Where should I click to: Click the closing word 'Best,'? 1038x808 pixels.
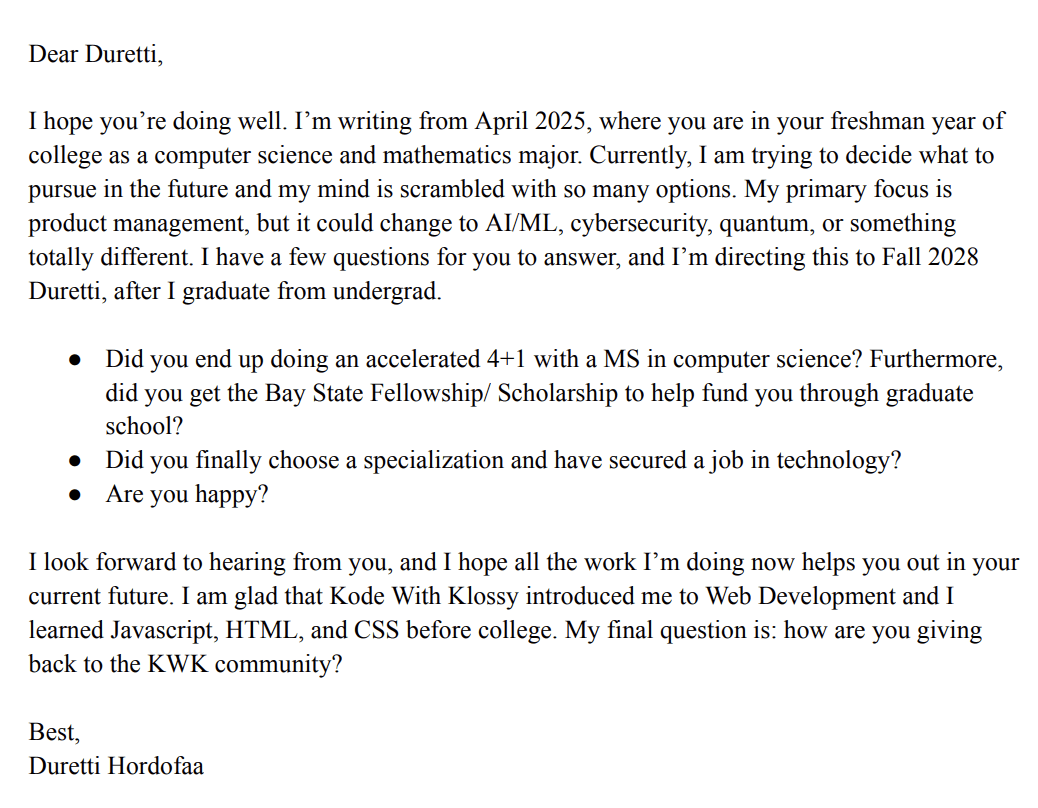pos(54,732)
